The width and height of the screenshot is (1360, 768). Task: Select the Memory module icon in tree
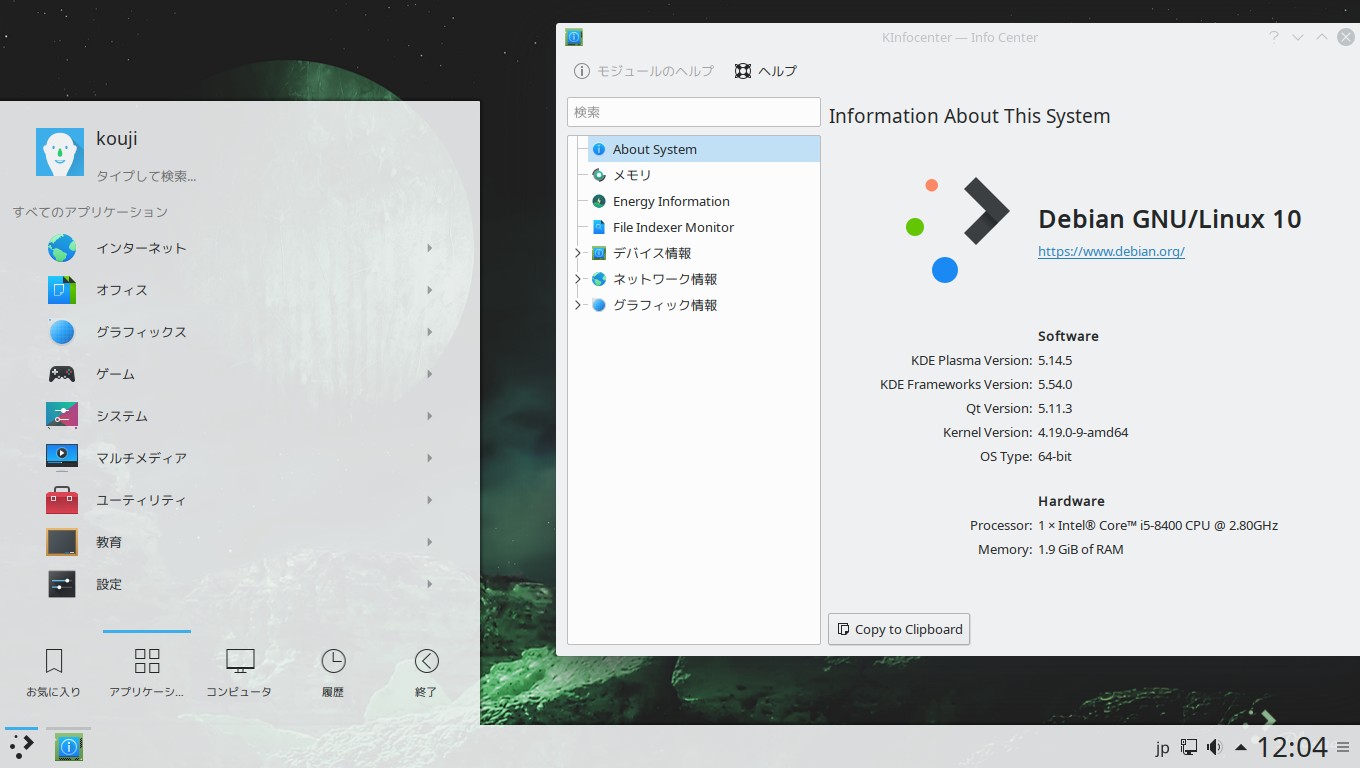pos(599,175)
